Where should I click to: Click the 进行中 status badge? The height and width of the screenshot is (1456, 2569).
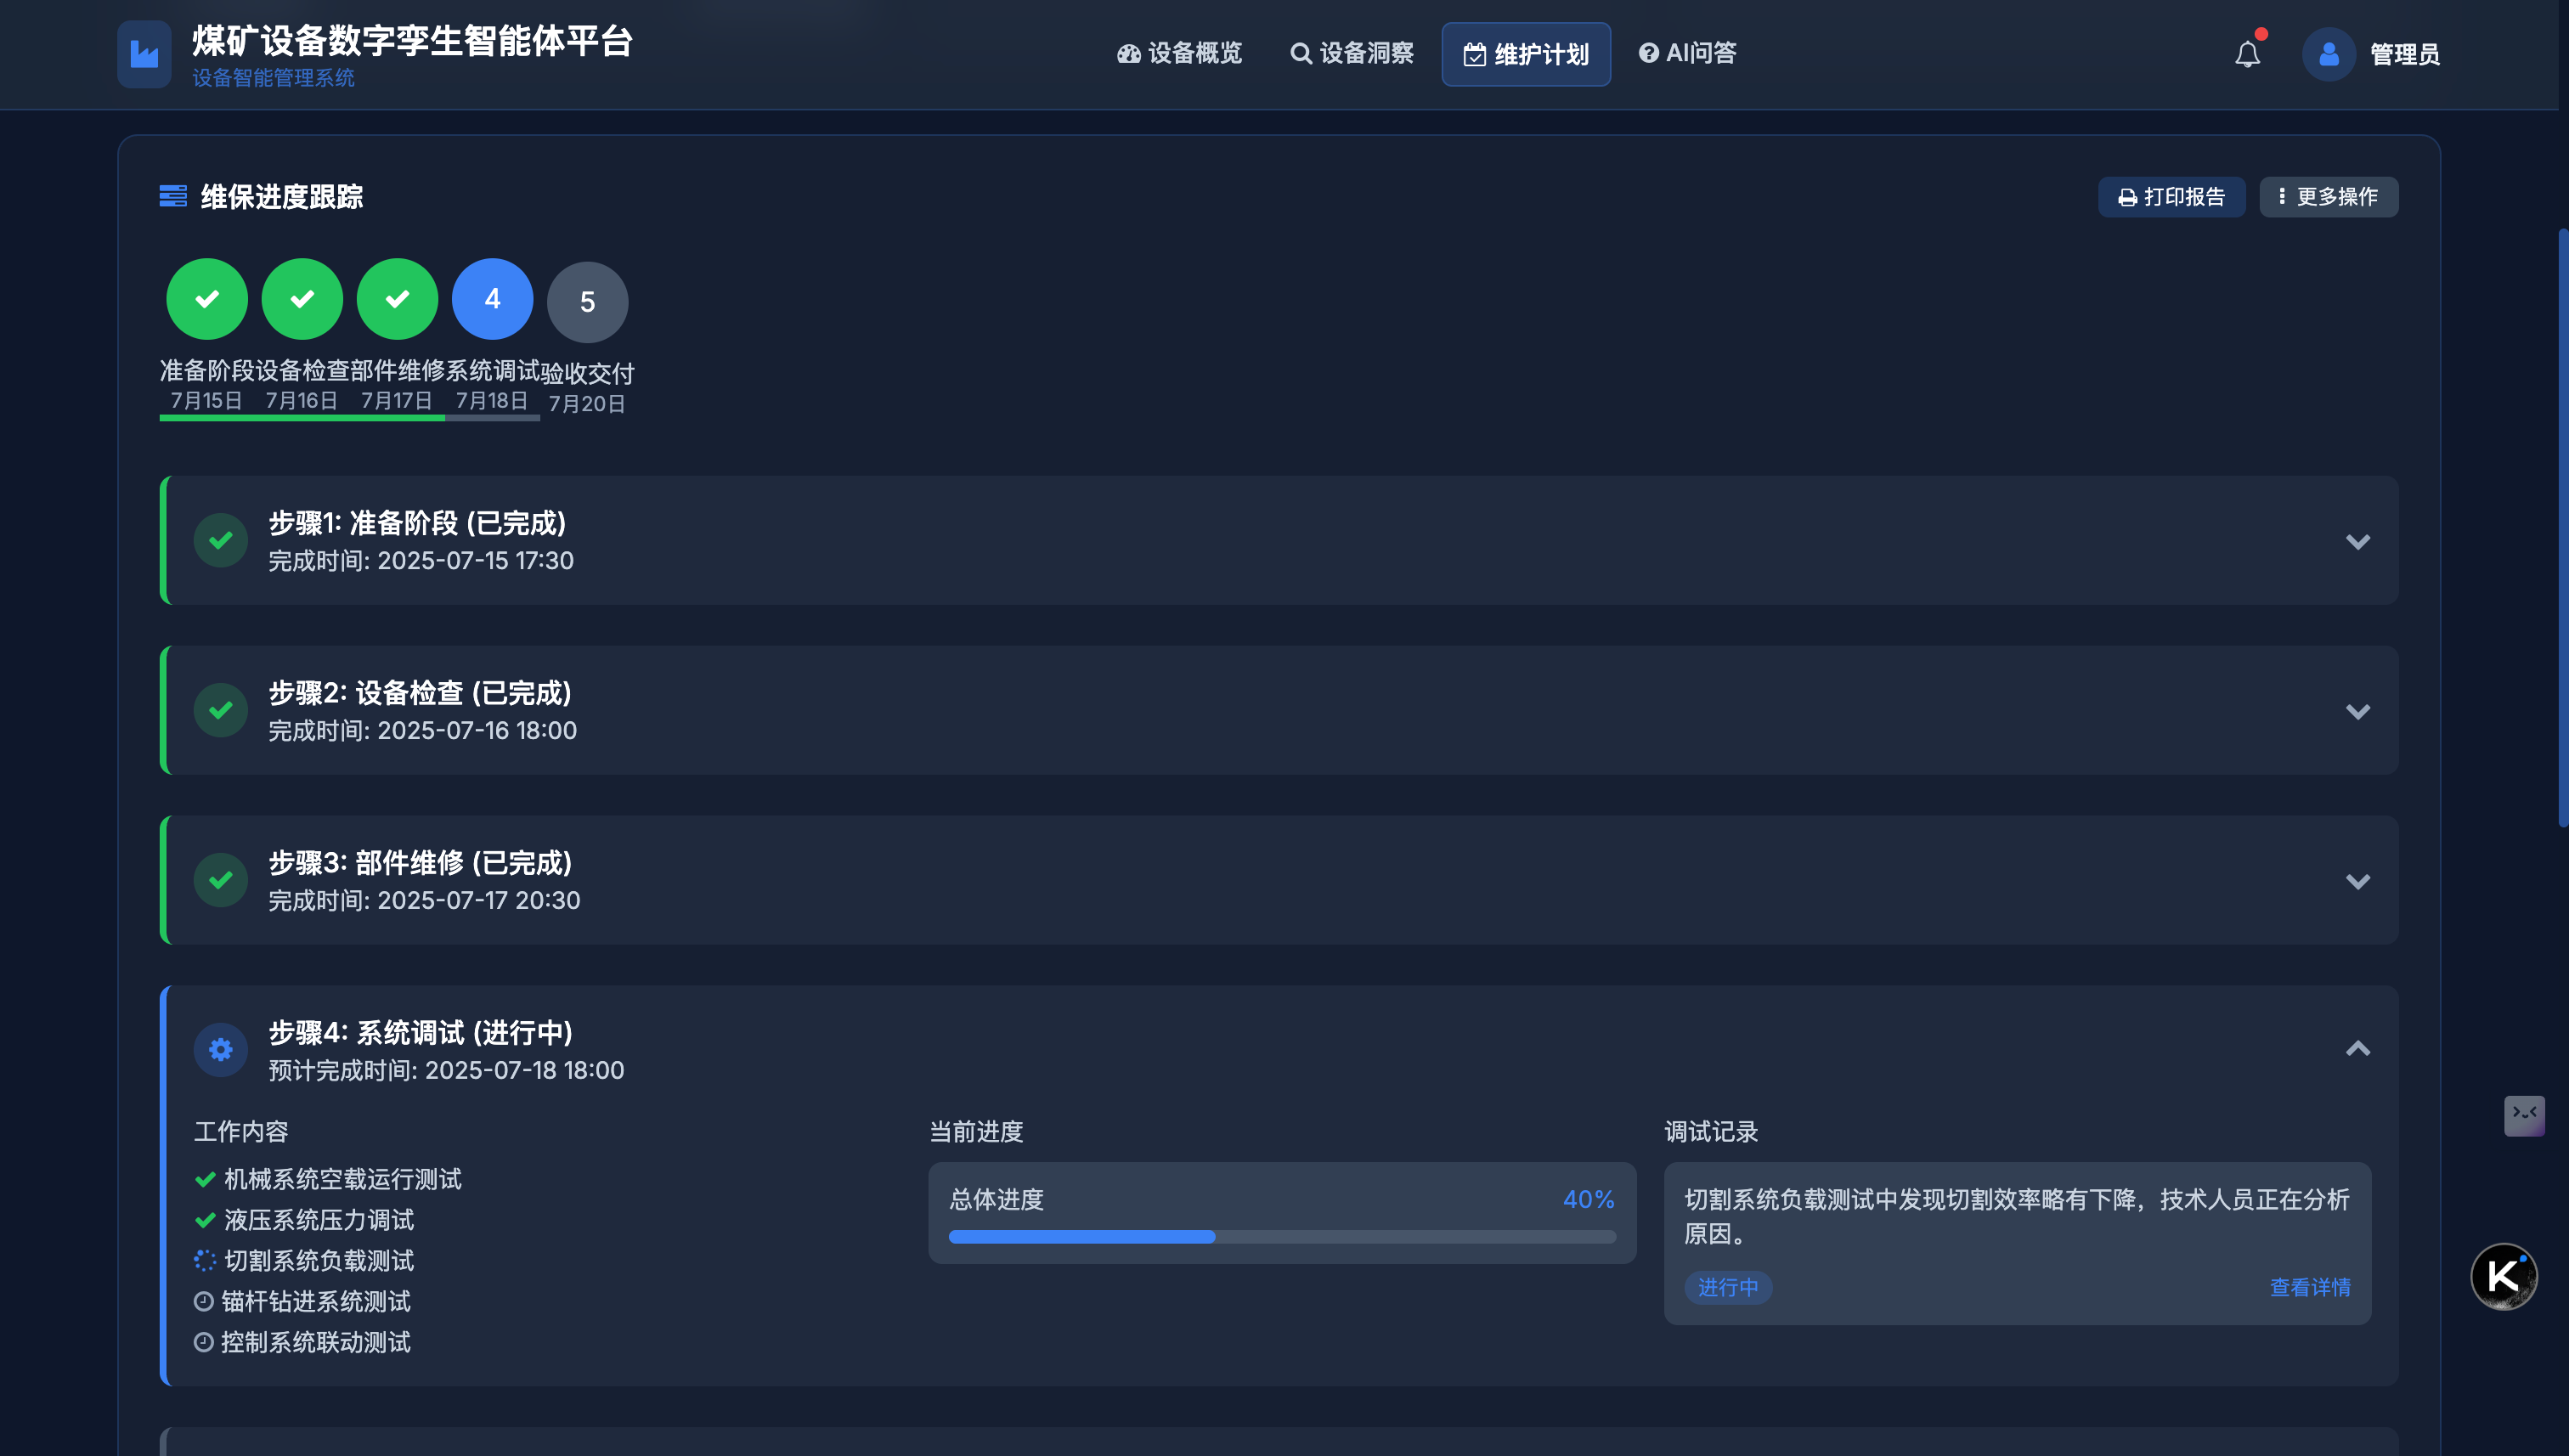coord(1728,1287)
